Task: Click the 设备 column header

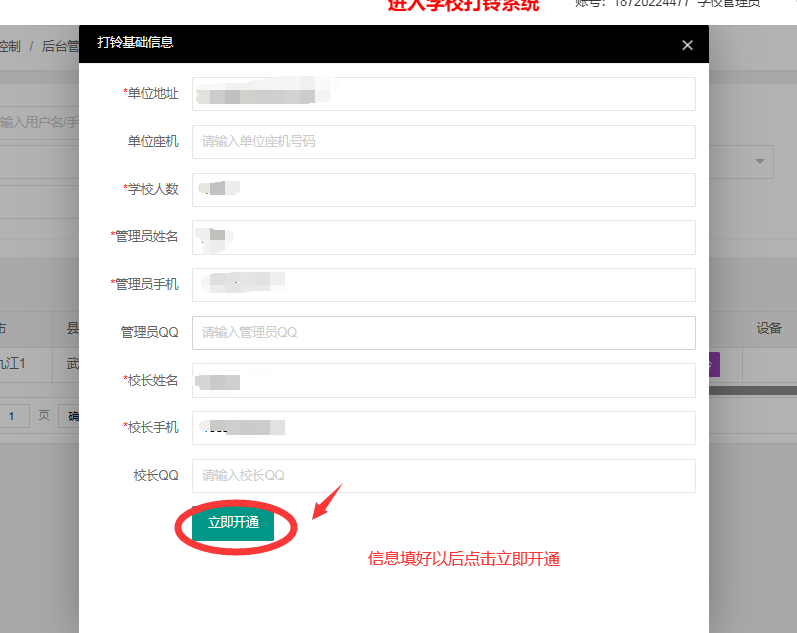Action: point(769,328)
